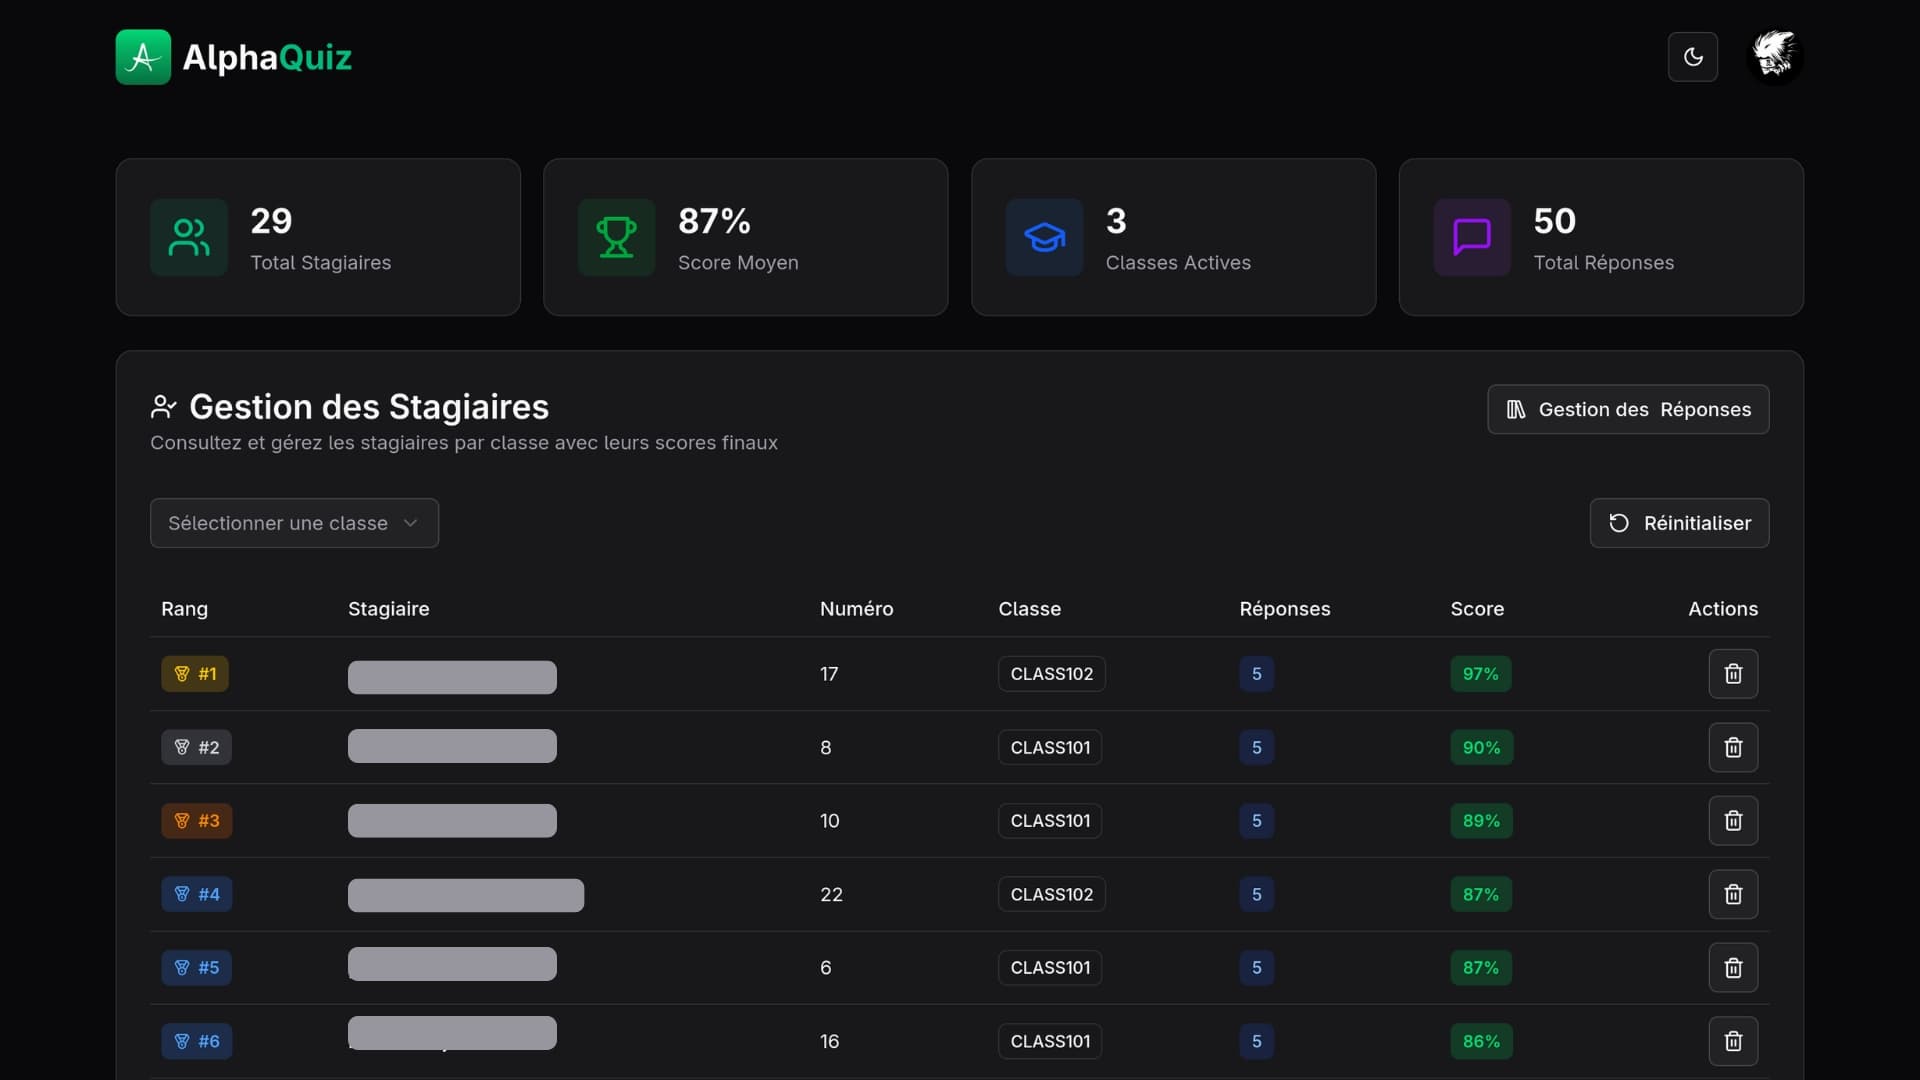Image resolution: width=1920 pixels, height=1080 pixels.
Task: Click the 97% score badge
Action: pos(1480,674)
